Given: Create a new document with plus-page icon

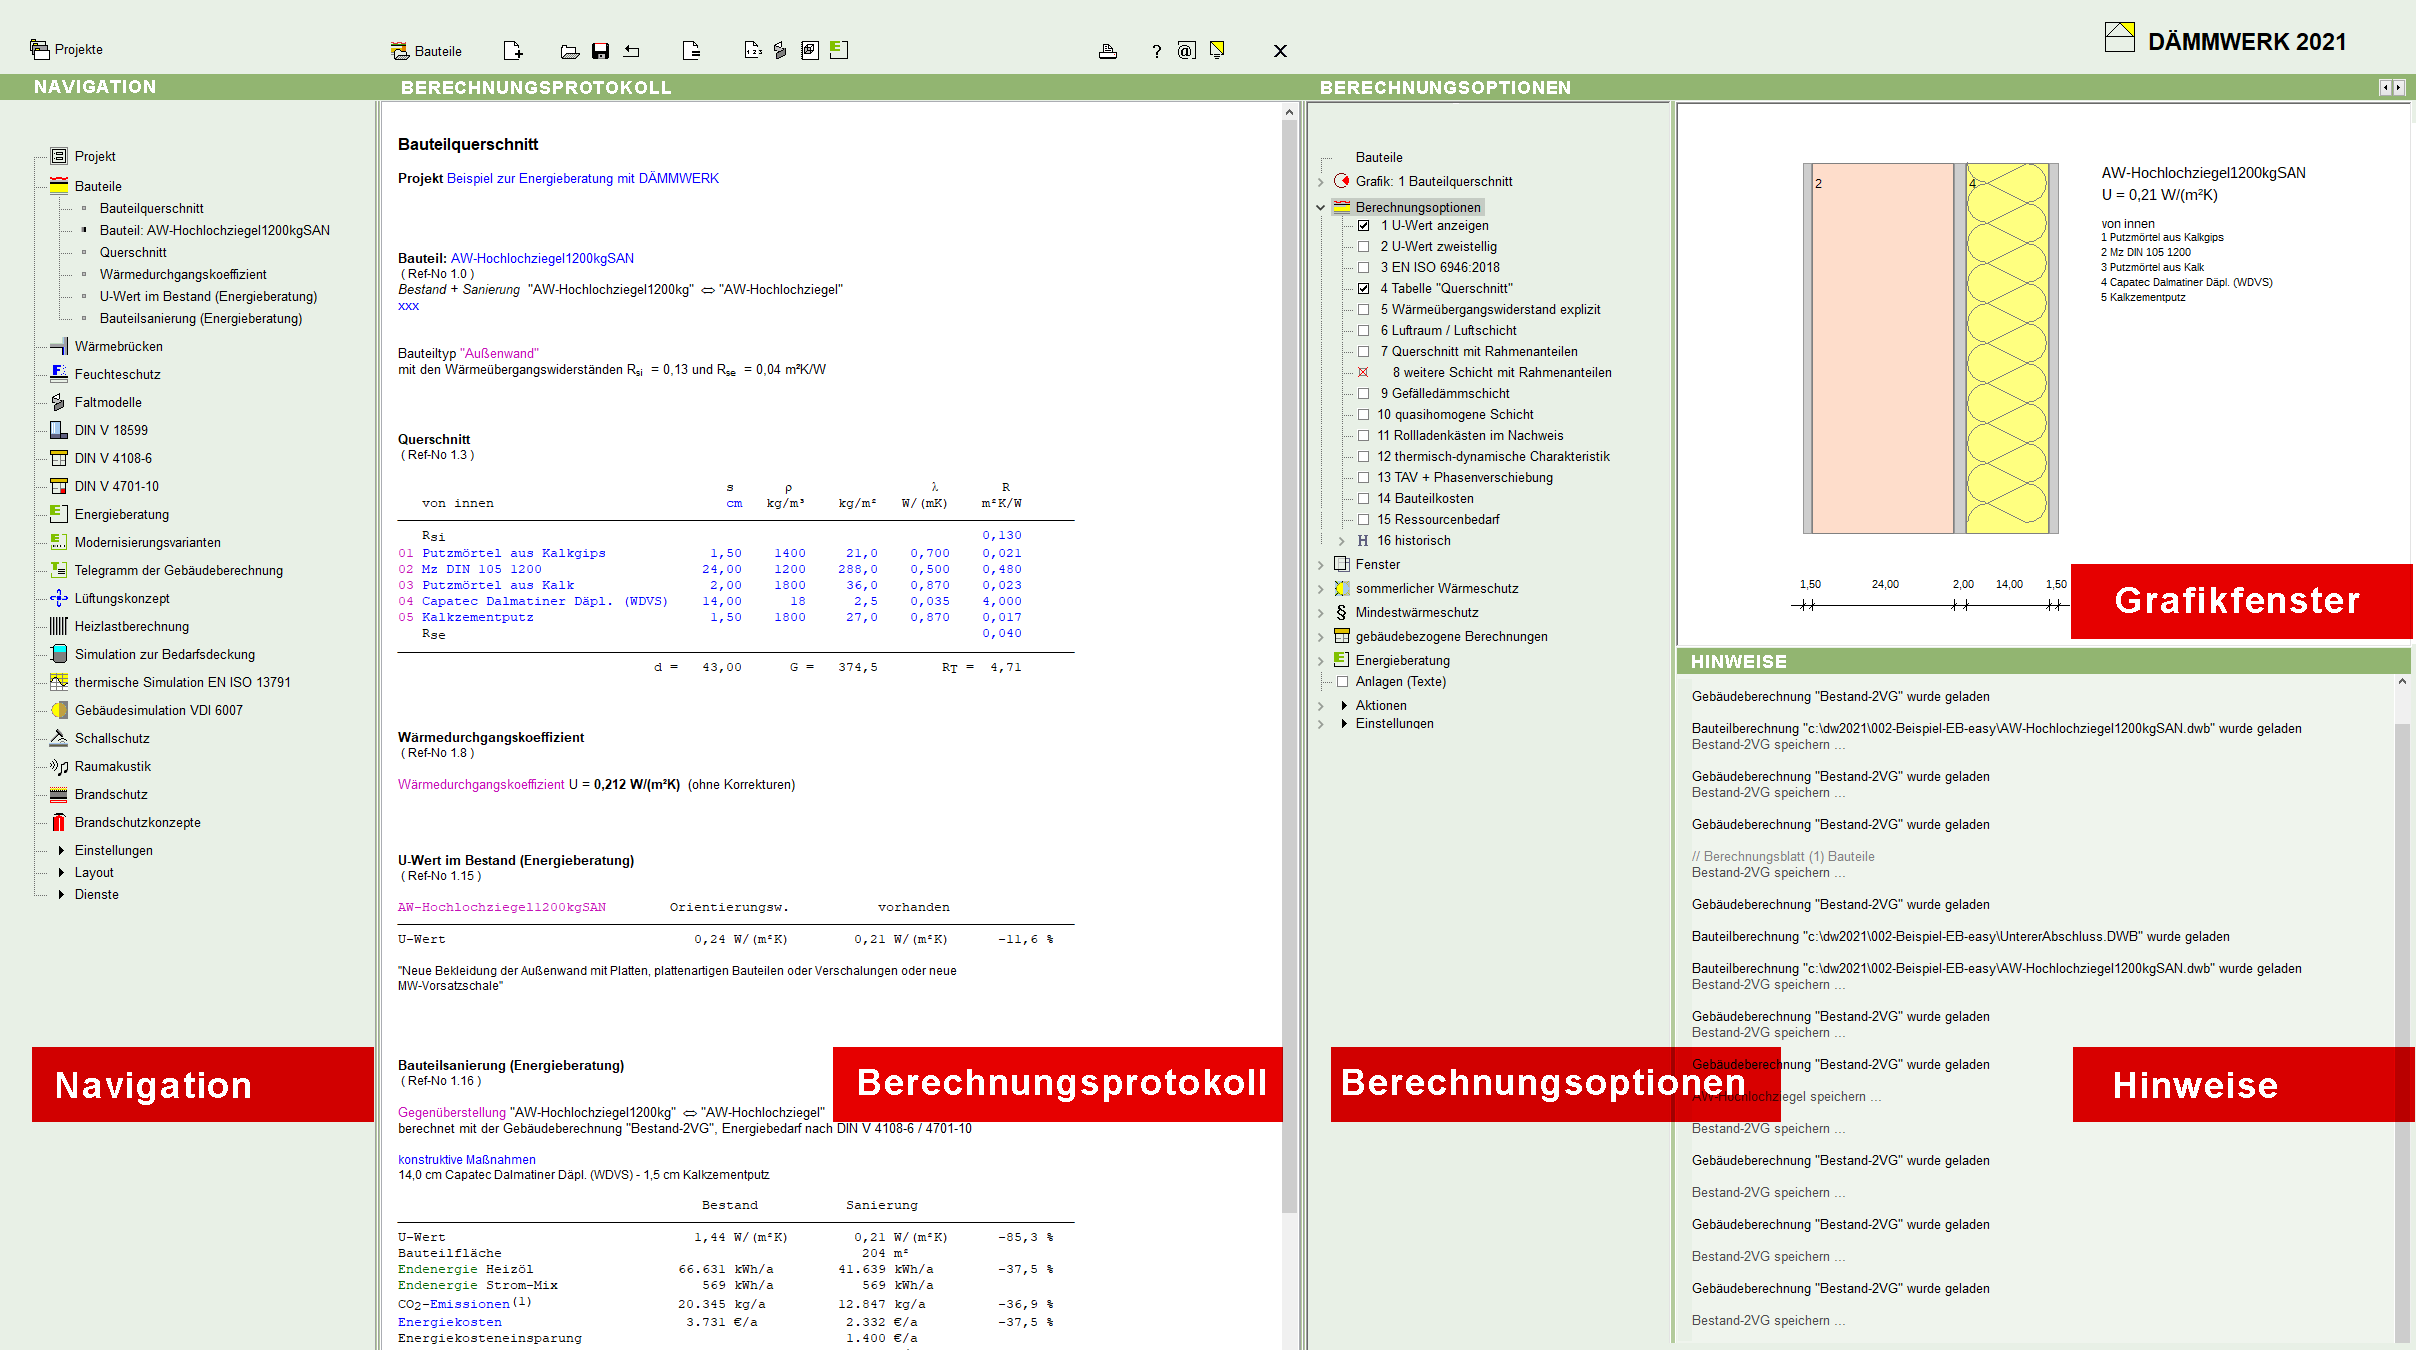Looking at the screenshot, I should coord(513,51).
